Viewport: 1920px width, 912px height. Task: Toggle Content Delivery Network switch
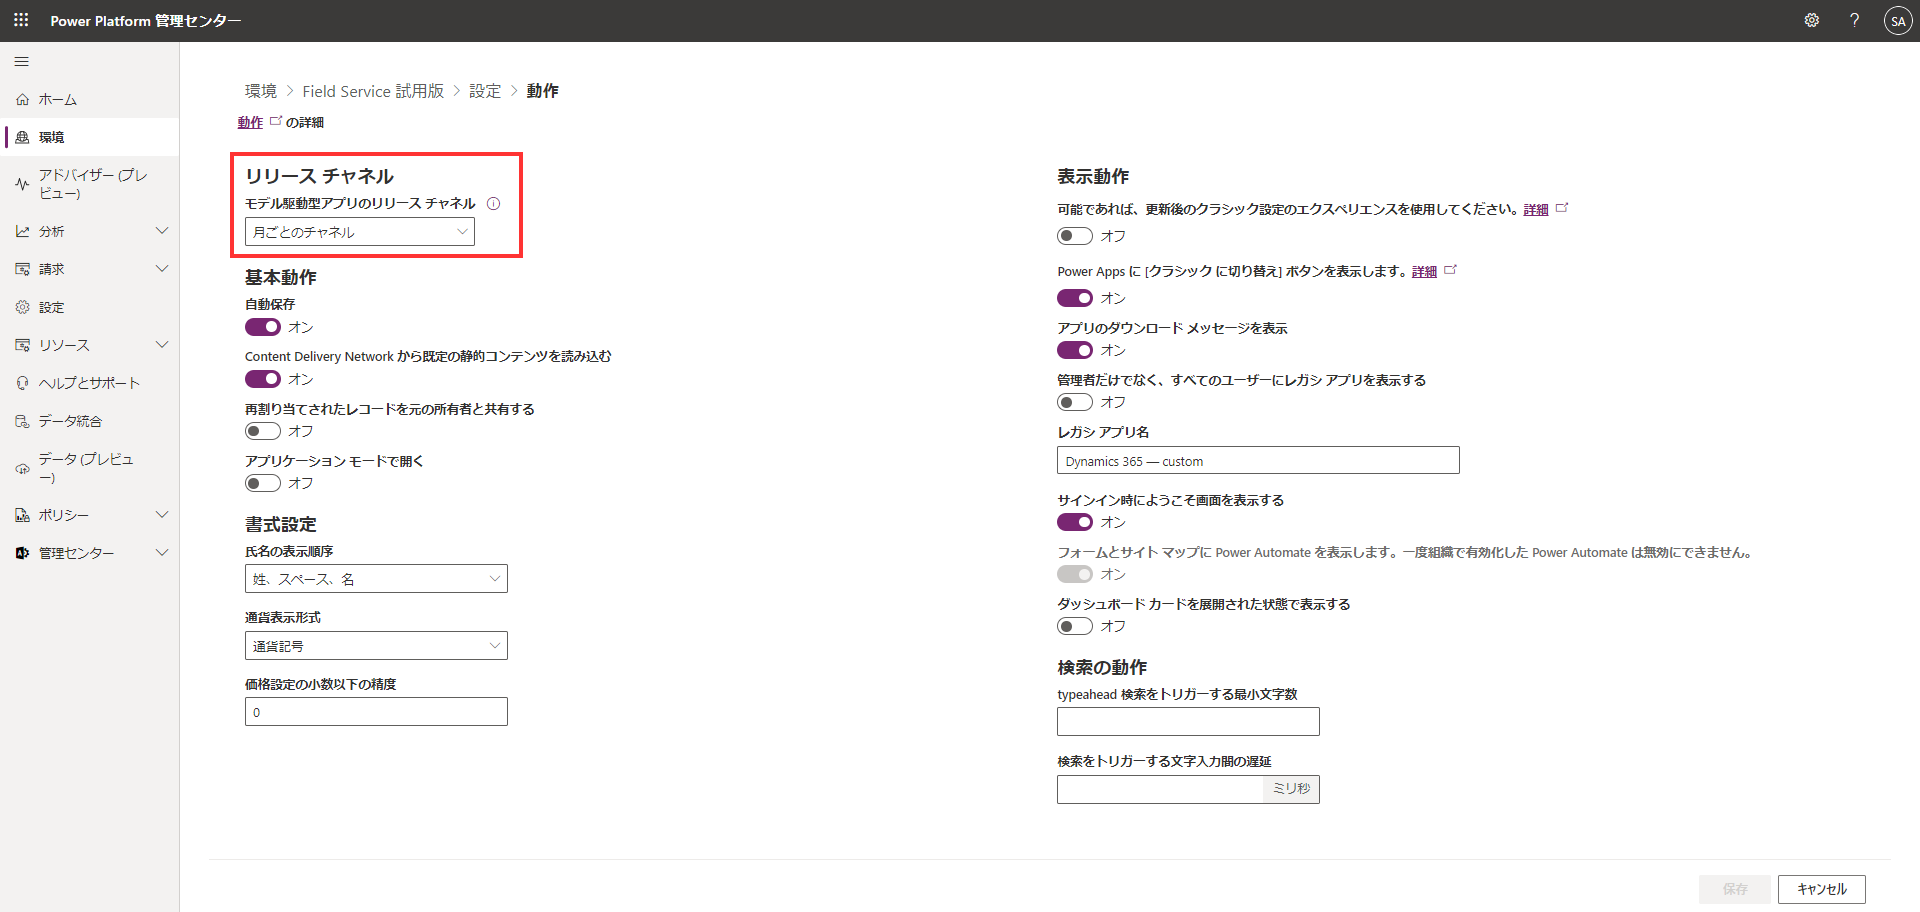click(263, 379)
